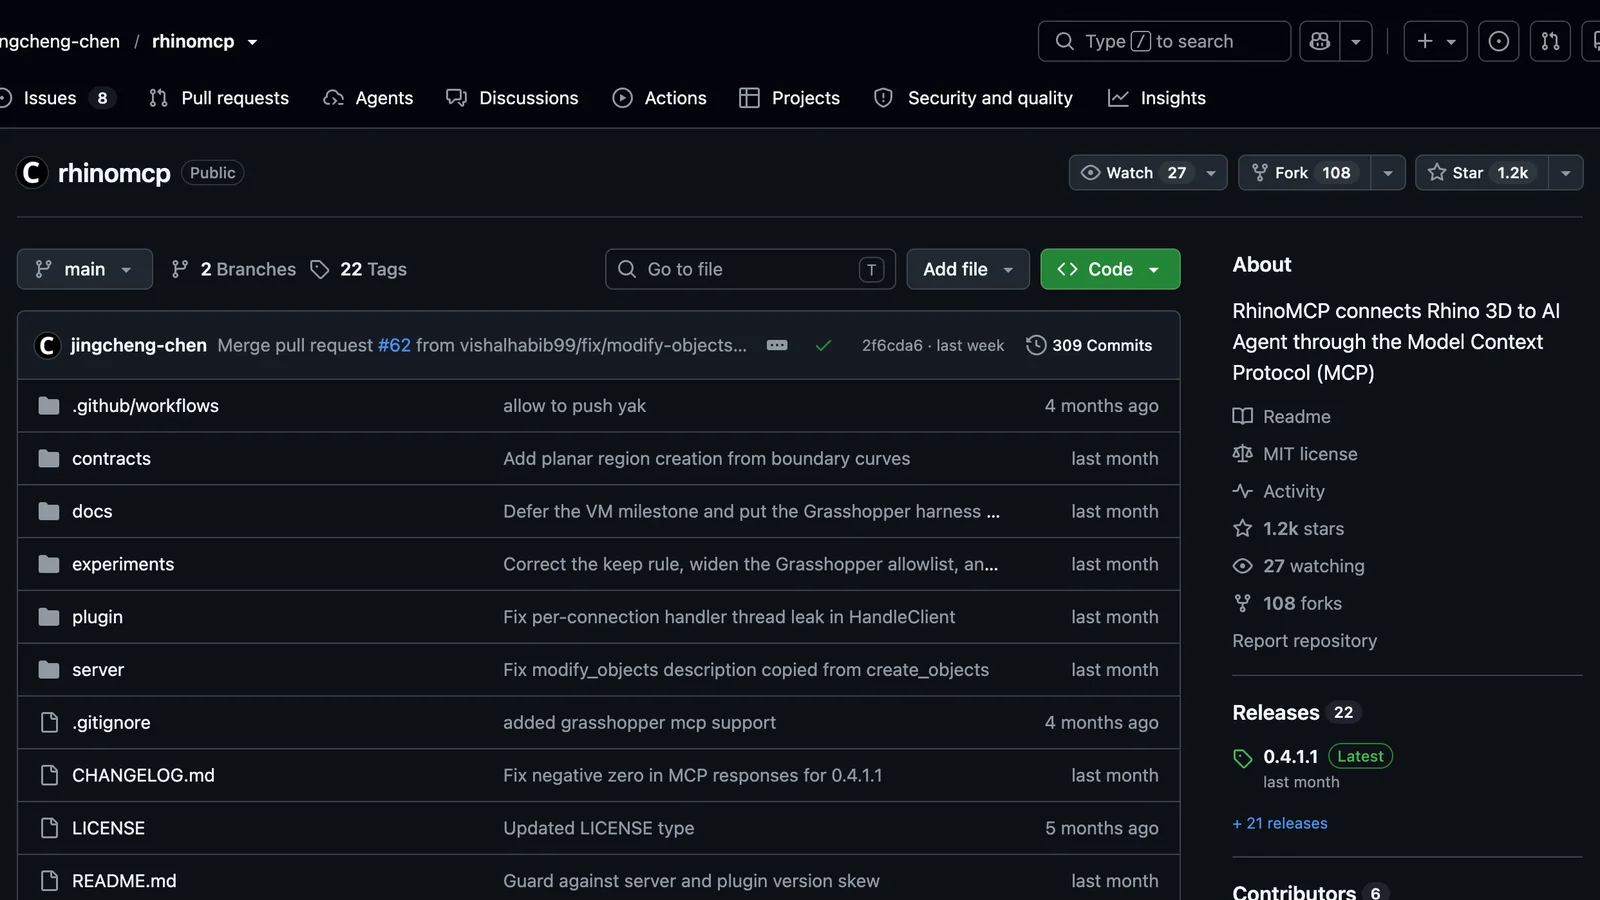Open the rhinomcp breadcrumb dropdown arrow
This screenshot has width=1600, height=900.
[x=252, y=42]
